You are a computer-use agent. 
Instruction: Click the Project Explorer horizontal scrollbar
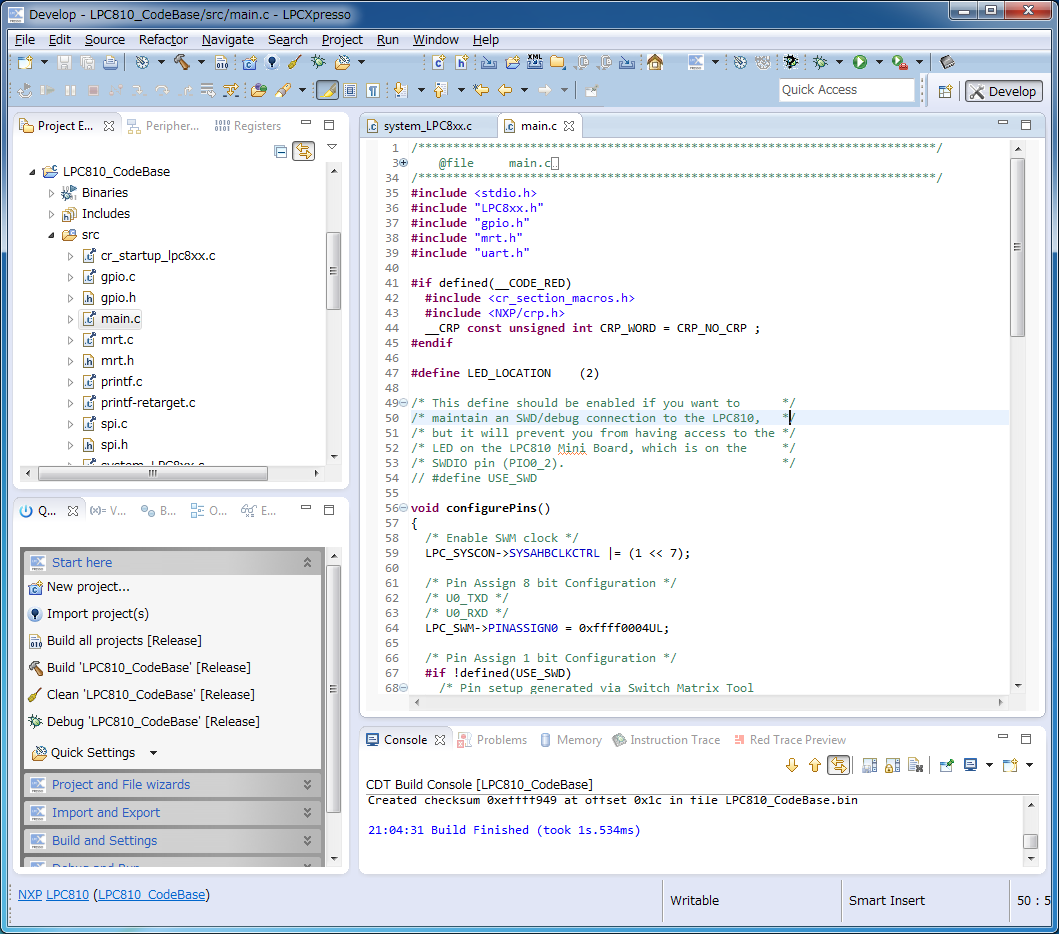click(x=153, y=473)
